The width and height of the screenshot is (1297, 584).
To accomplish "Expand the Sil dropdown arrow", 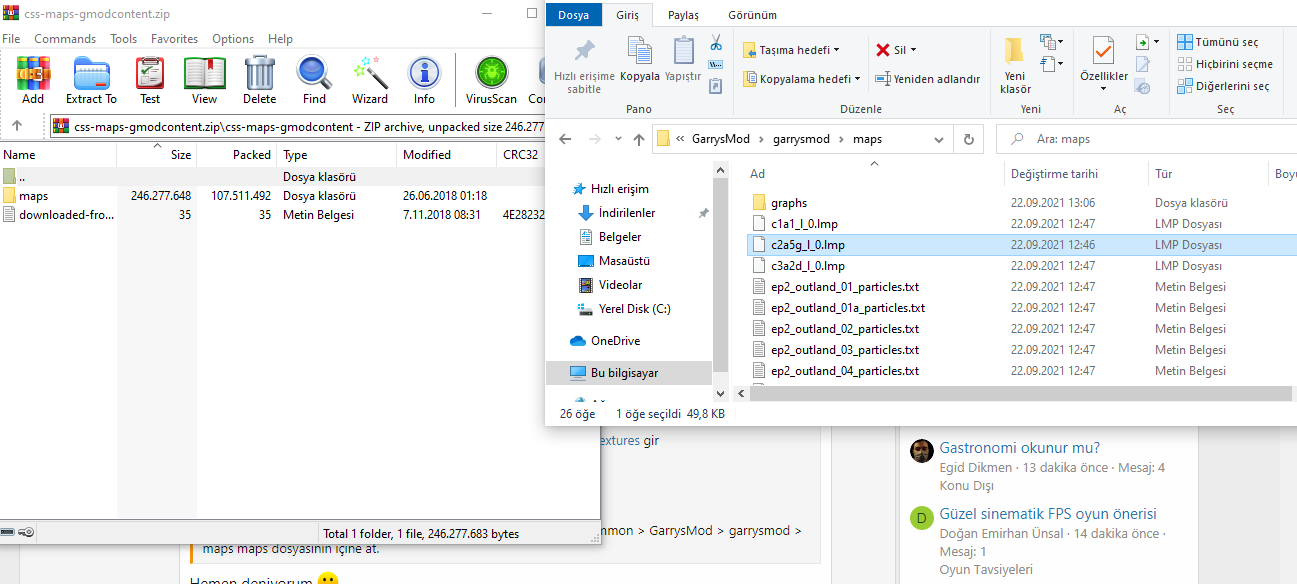I will coord(913,49).
